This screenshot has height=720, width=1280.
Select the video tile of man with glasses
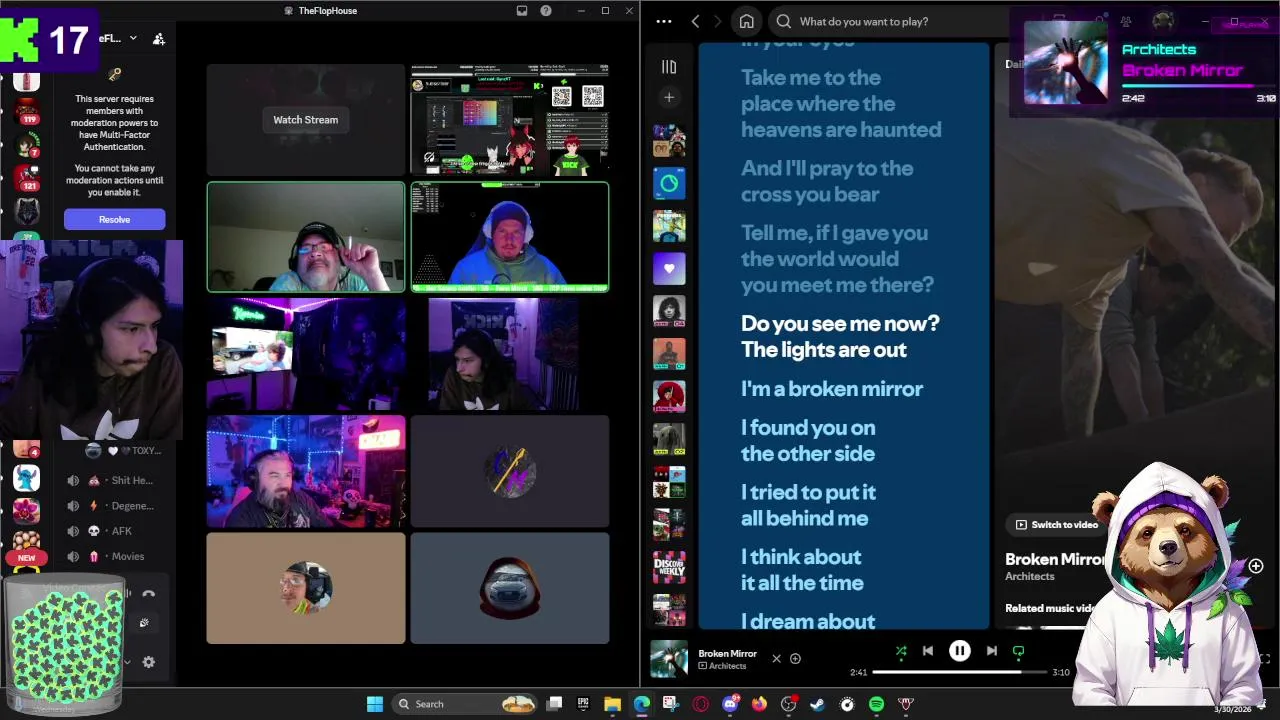point(306,237)
